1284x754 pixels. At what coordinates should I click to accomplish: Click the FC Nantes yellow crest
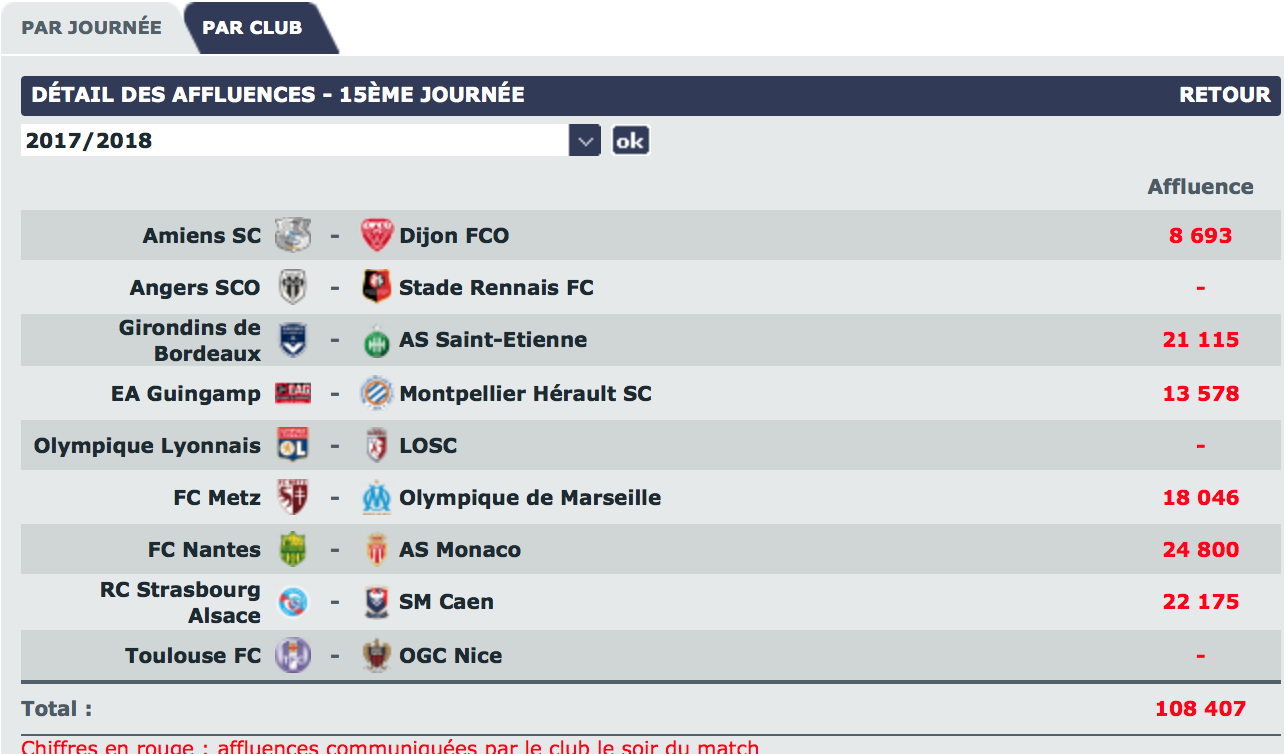click(x=293, y=549)
